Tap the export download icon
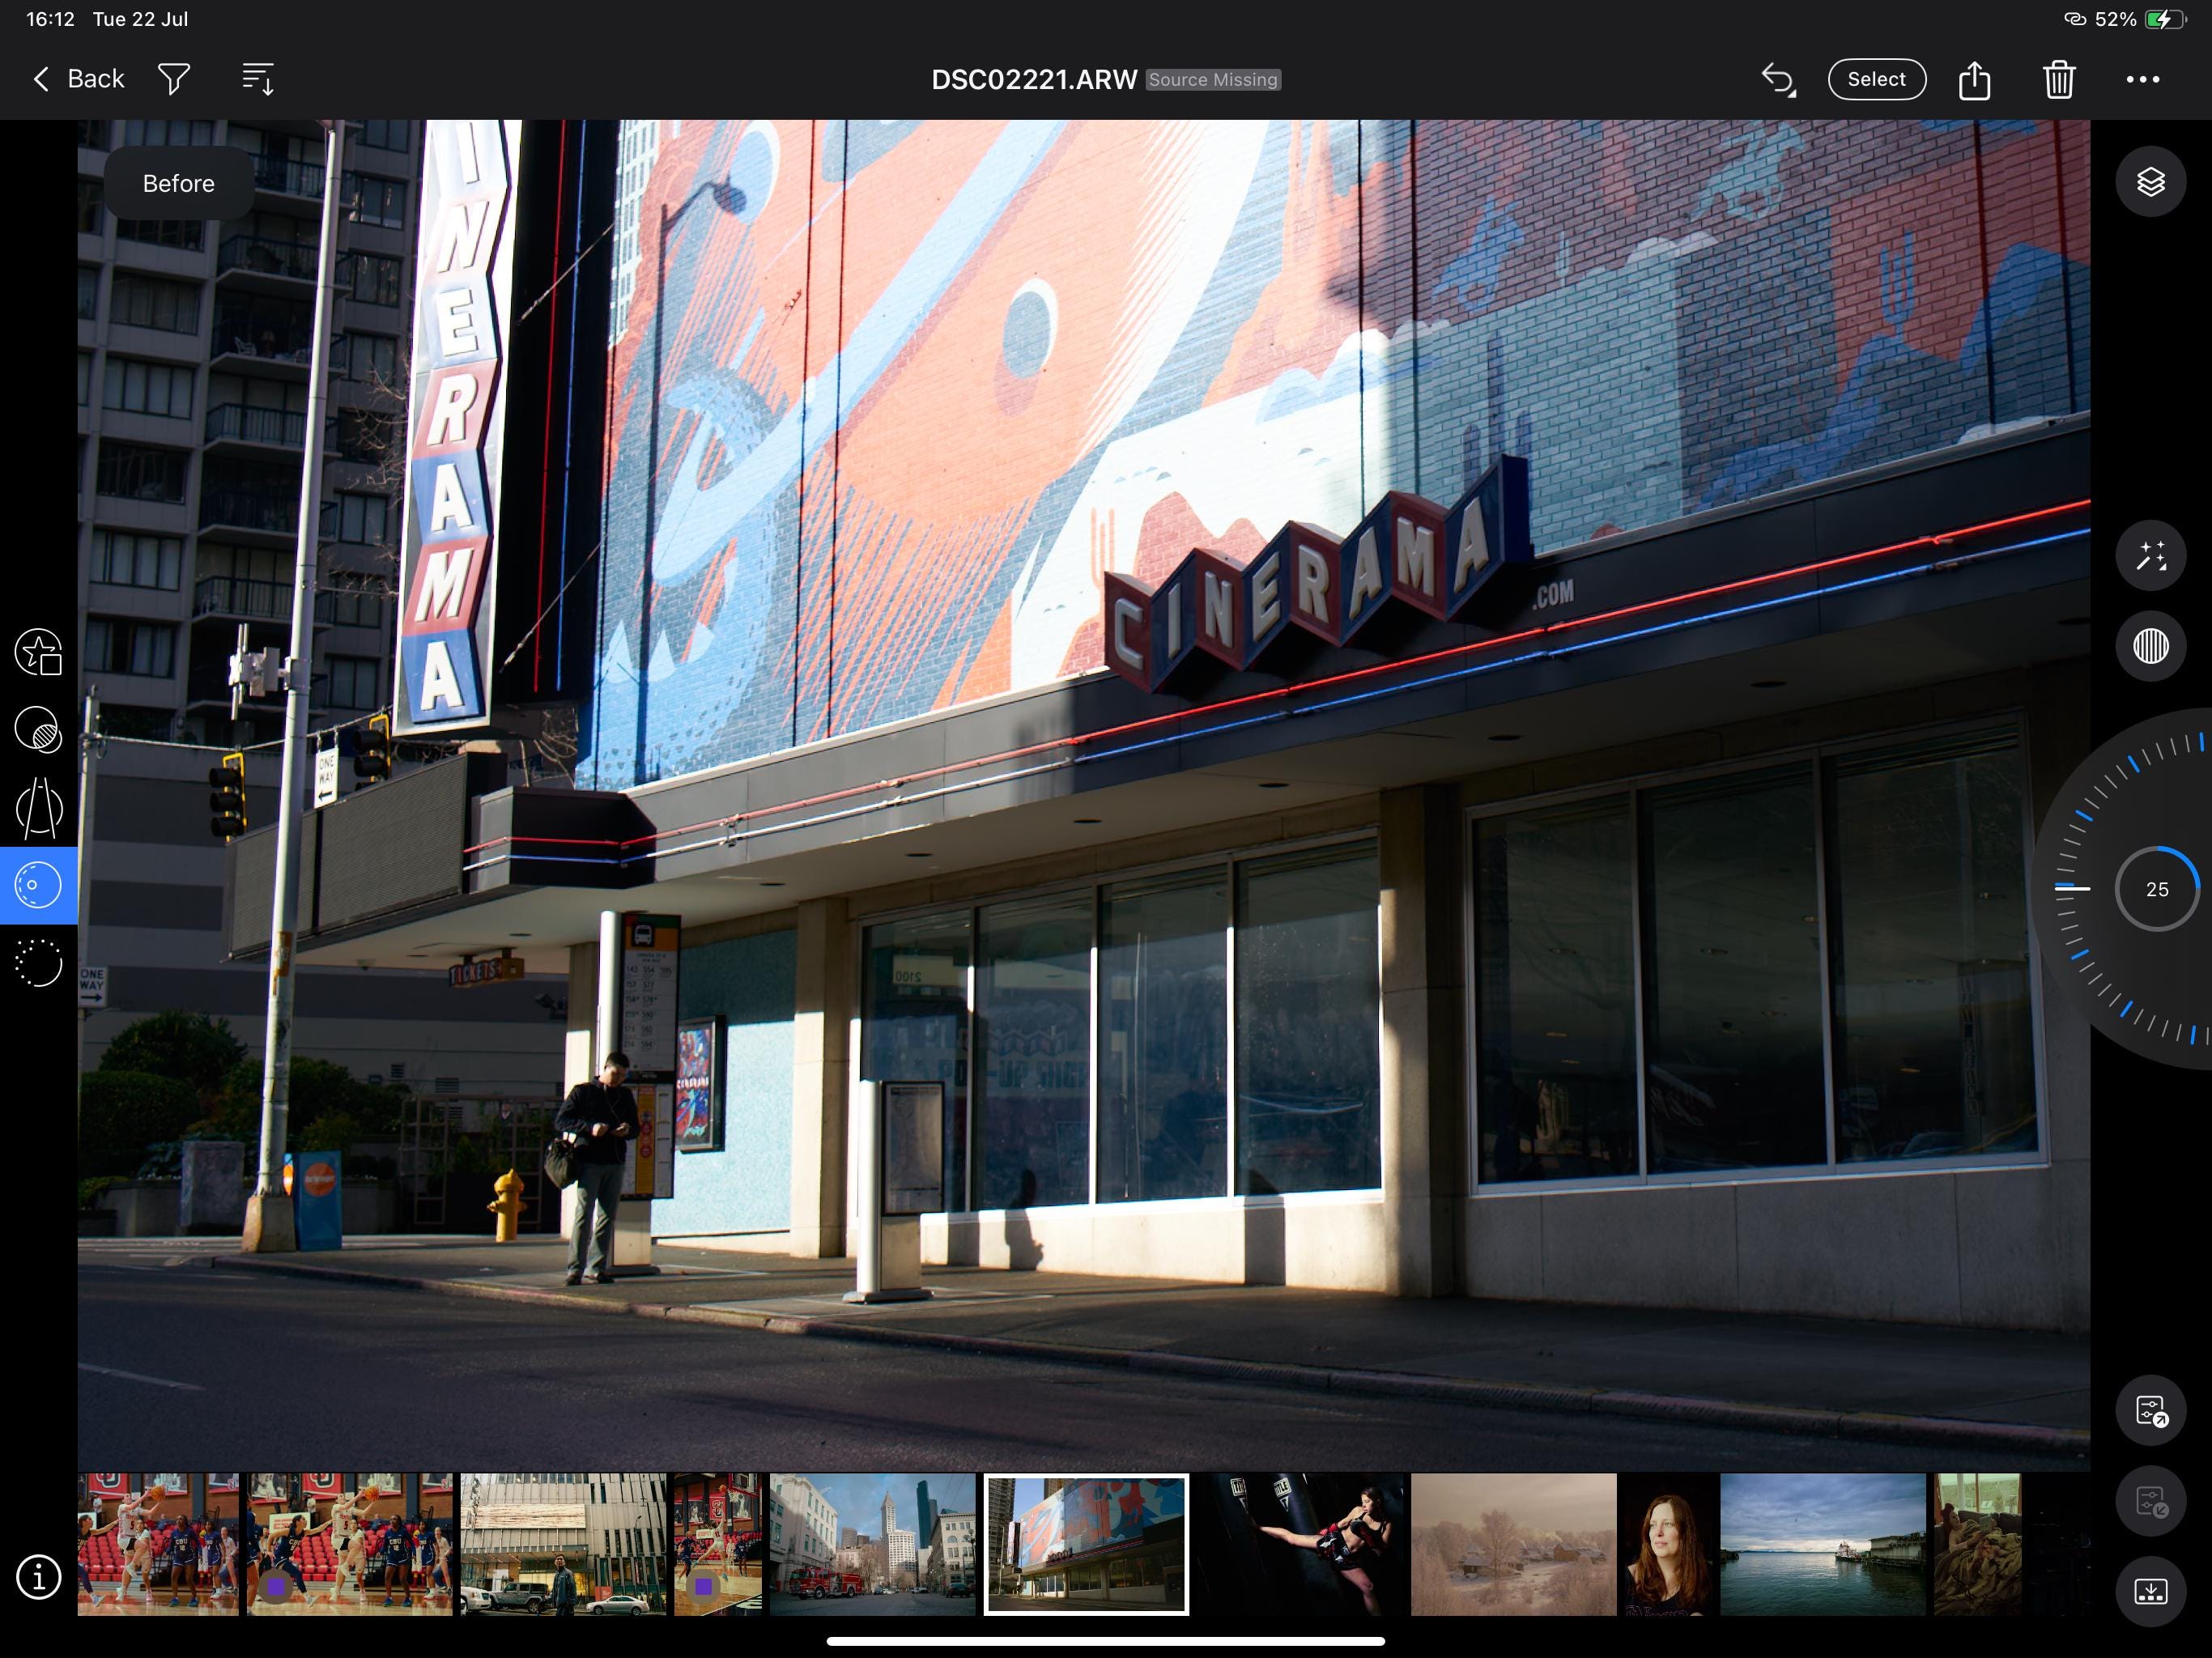The height and width of the screenshot is (1658, 2212). [2150, 1591]
